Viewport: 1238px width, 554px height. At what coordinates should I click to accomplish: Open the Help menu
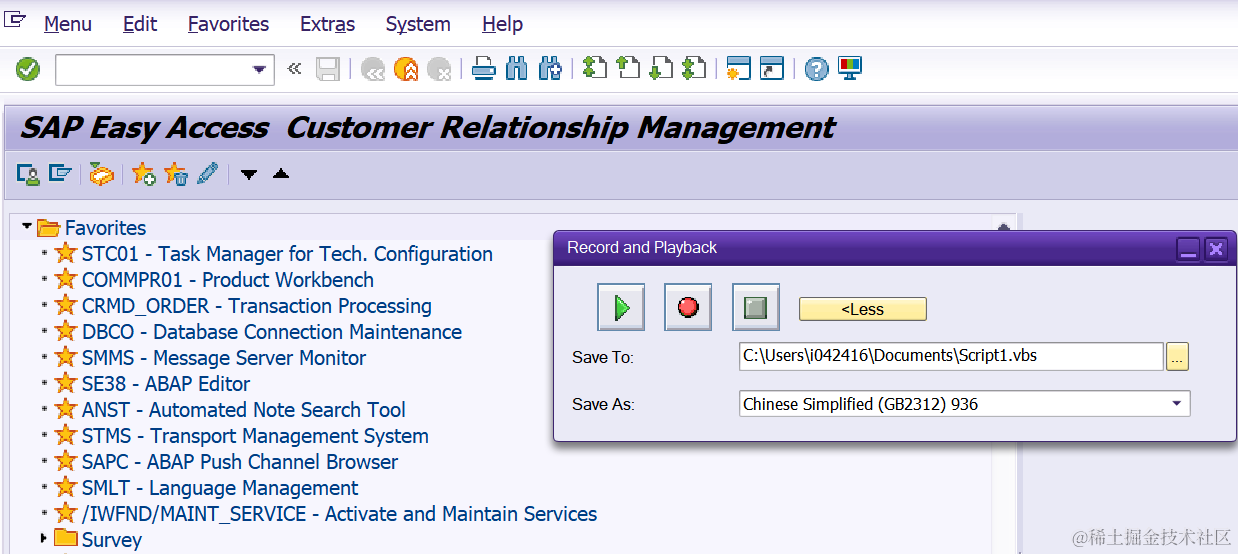[502, 24]
